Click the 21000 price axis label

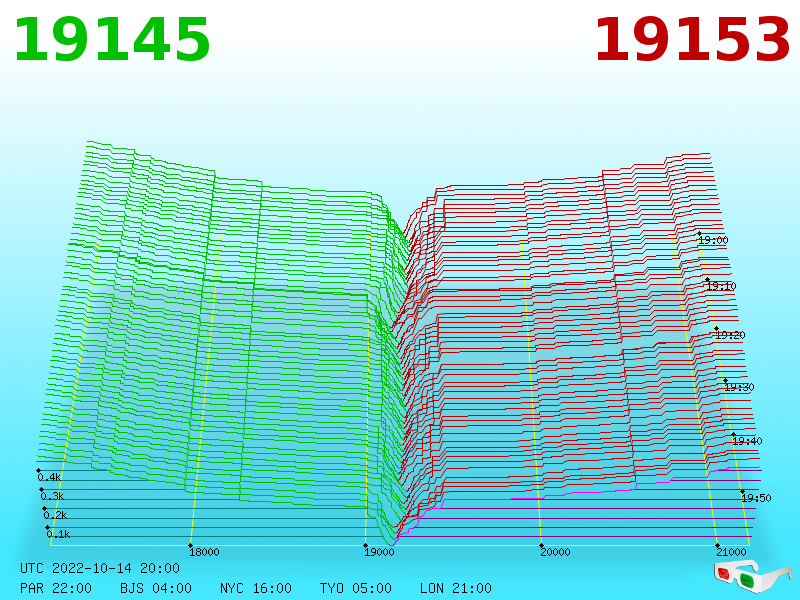(731, 552)
